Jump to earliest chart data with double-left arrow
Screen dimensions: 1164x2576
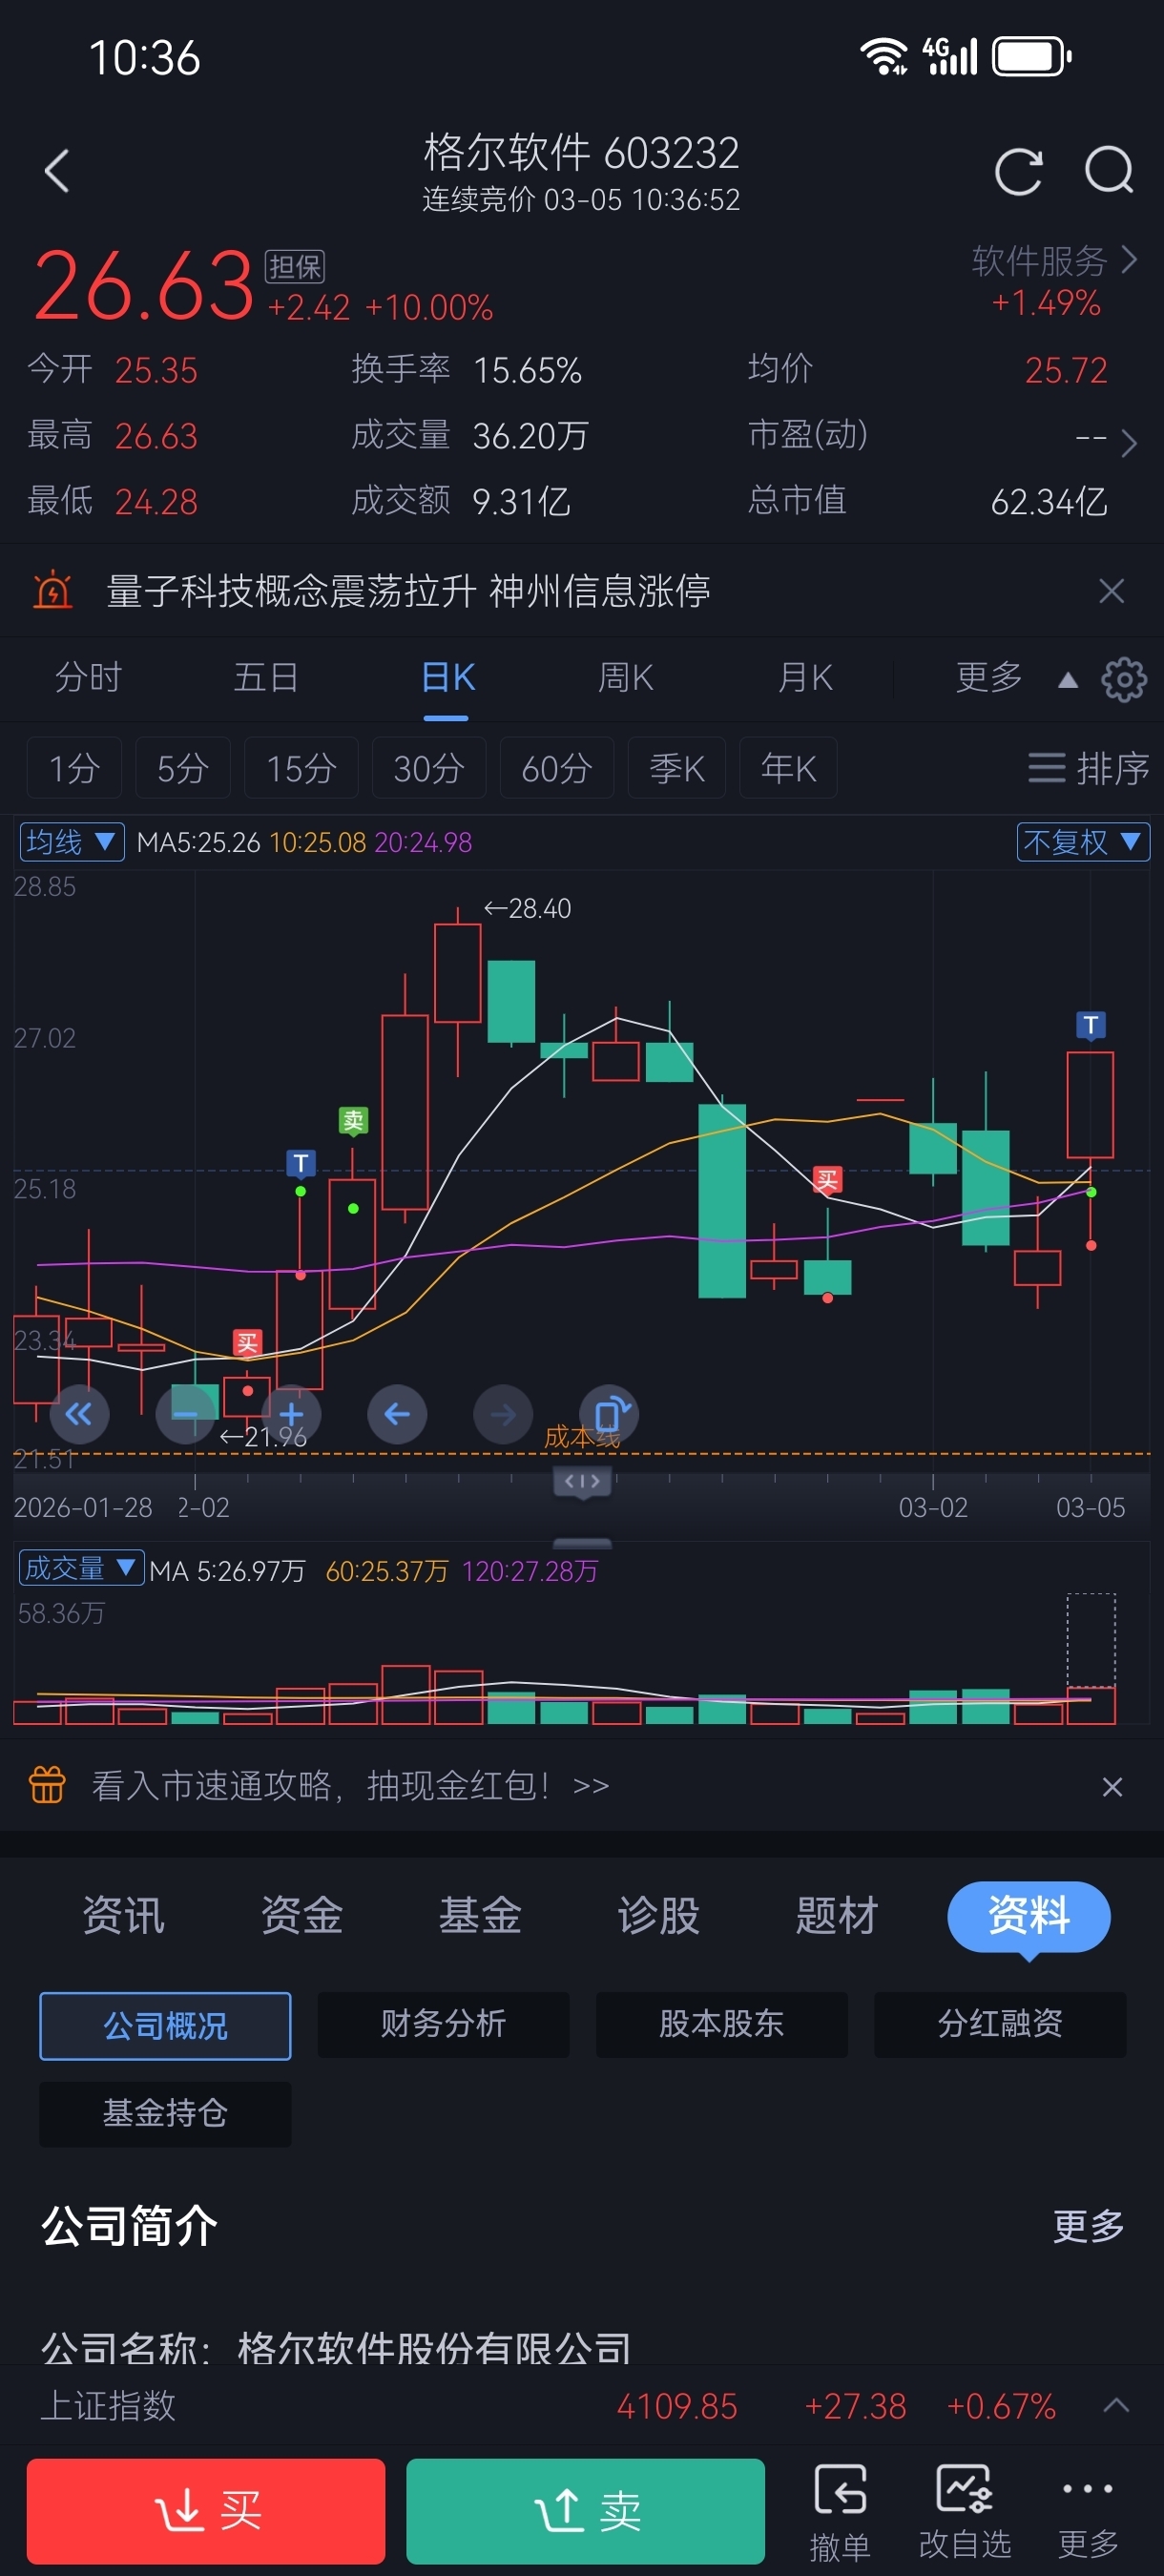pyautogui.click(x=79, y=1413)
